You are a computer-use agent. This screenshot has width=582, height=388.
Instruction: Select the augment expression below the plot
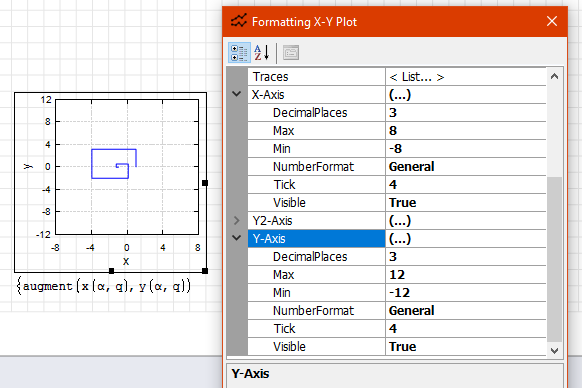coord(104,286)
